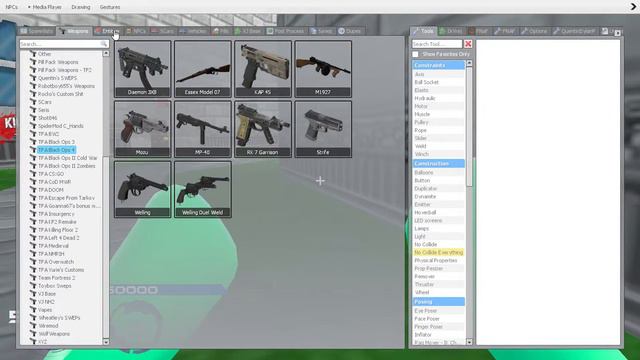Select TFA Black Ops 4 category
The image size is (640, 360).
tap(56, 150)
